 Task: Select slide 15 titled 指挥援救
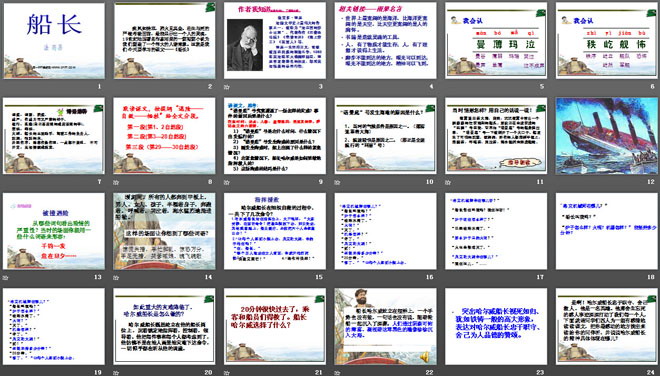point(275,231)
